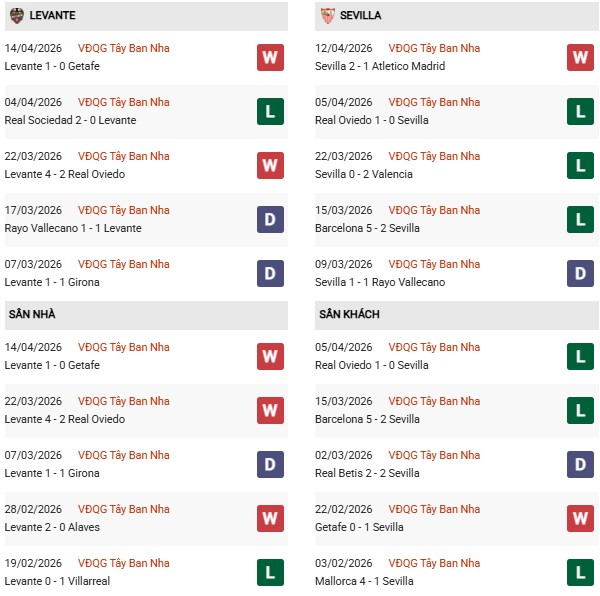Click the Sevilla club crest icon
The width and height of the screenshot is (600, 596).
[327, 15]
